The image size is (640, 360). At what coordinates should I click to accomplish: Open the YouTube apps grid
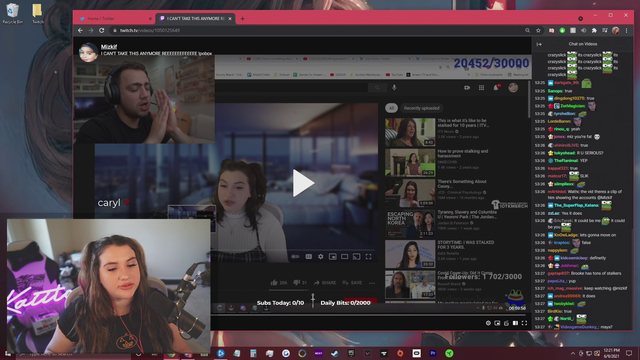click(x=482, y=87)
